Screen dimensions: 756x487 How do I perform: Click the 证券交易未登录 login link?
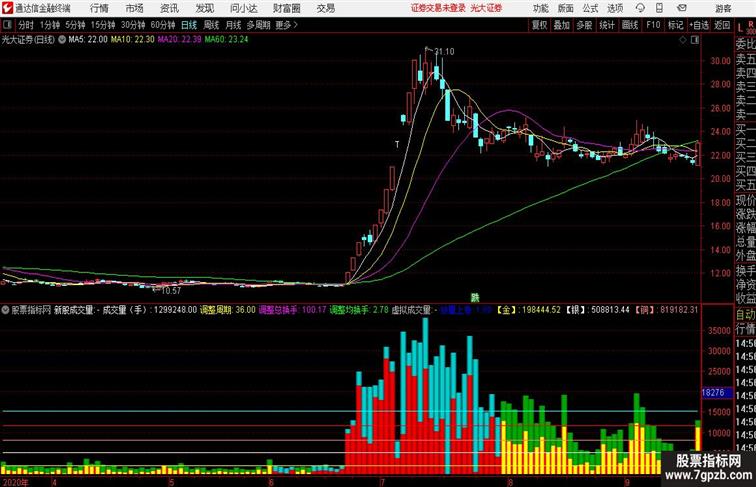[x=438, y=8]
